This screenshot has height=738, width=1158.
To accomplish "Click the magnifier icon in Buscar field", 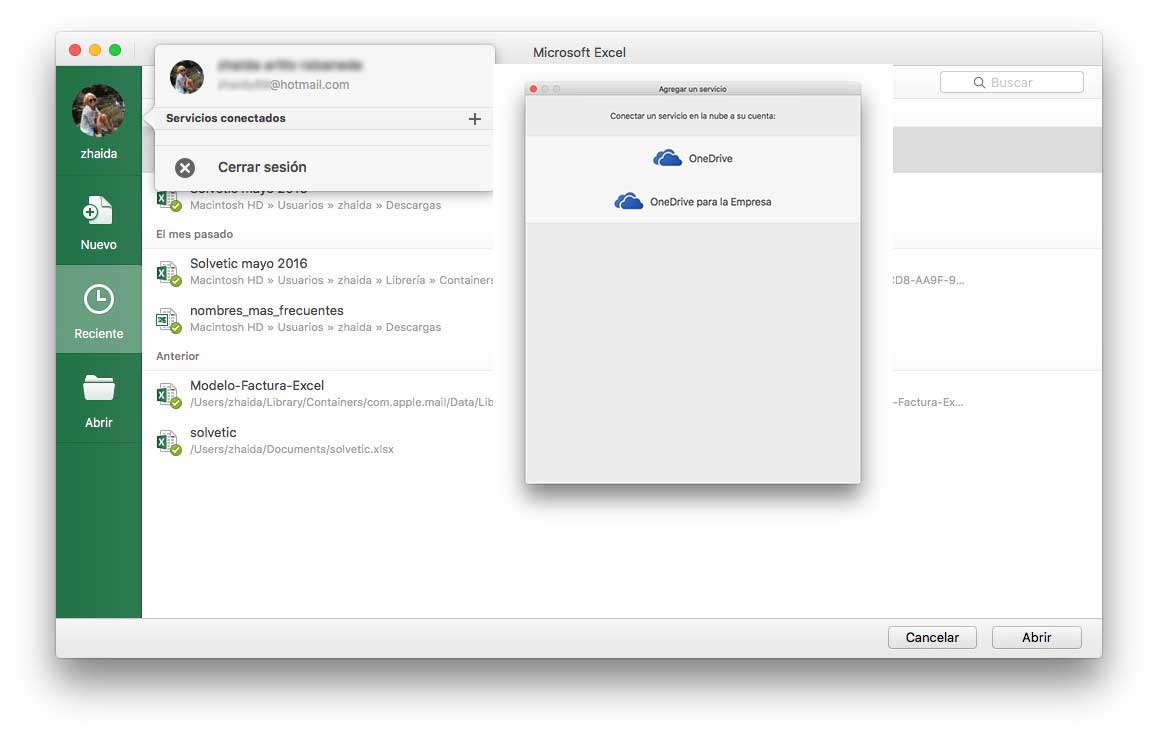I will tap(979, 83).
